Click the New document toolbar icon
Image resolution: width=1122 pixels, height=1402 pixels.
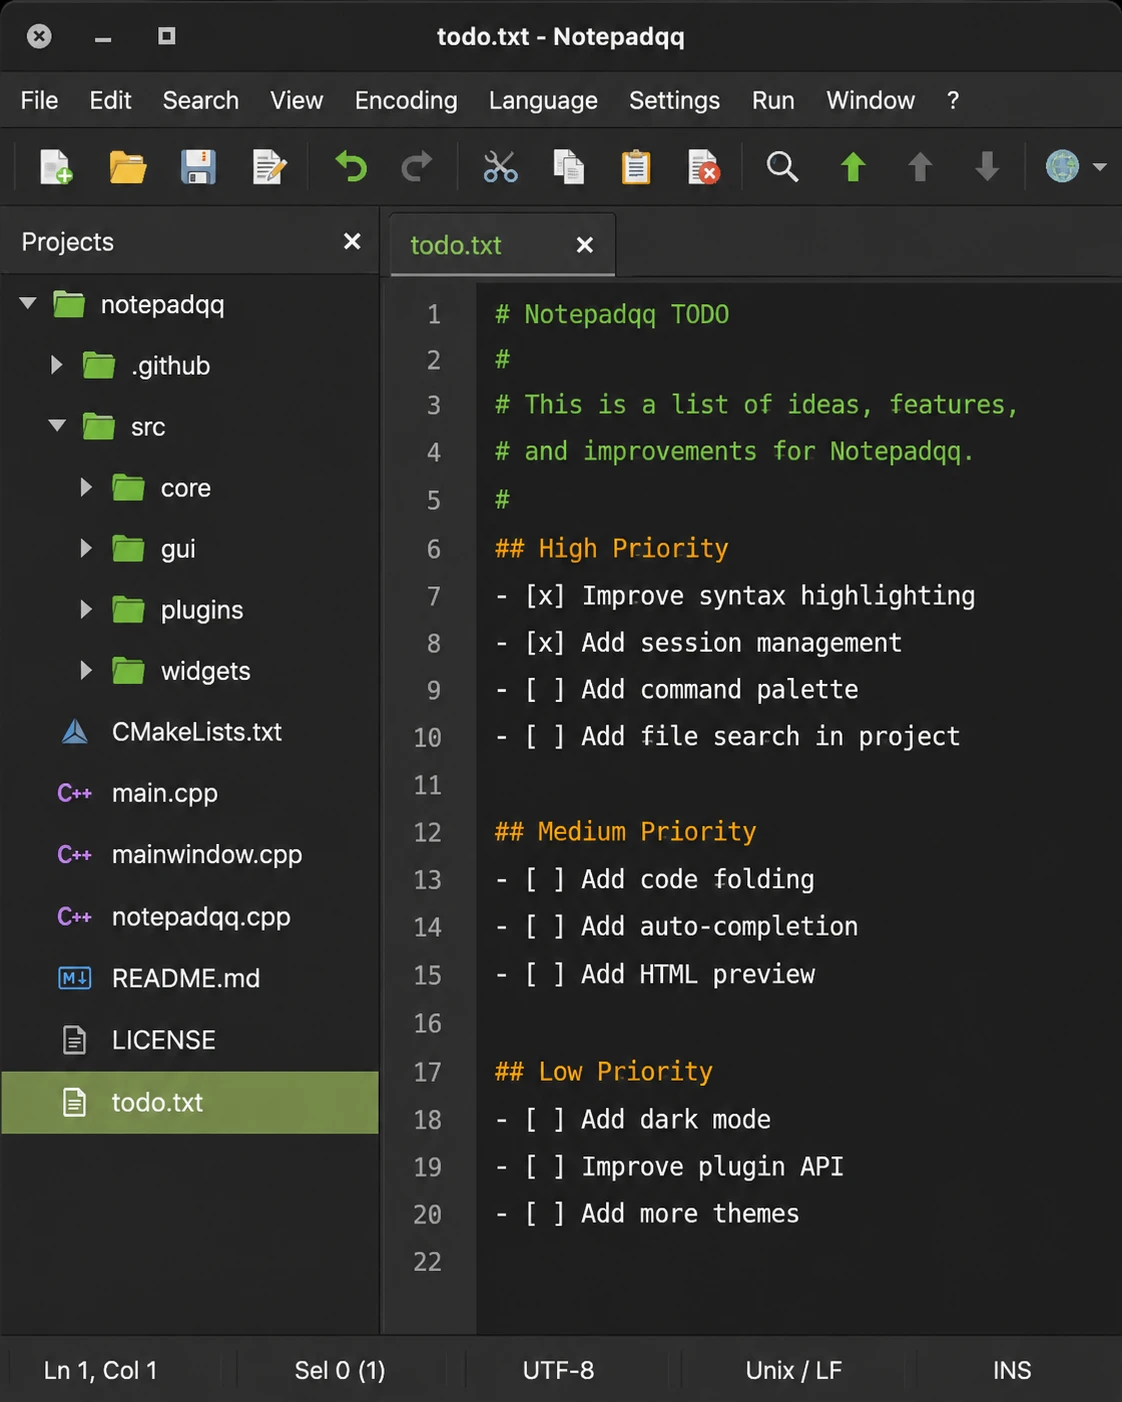tap(56, 167)
